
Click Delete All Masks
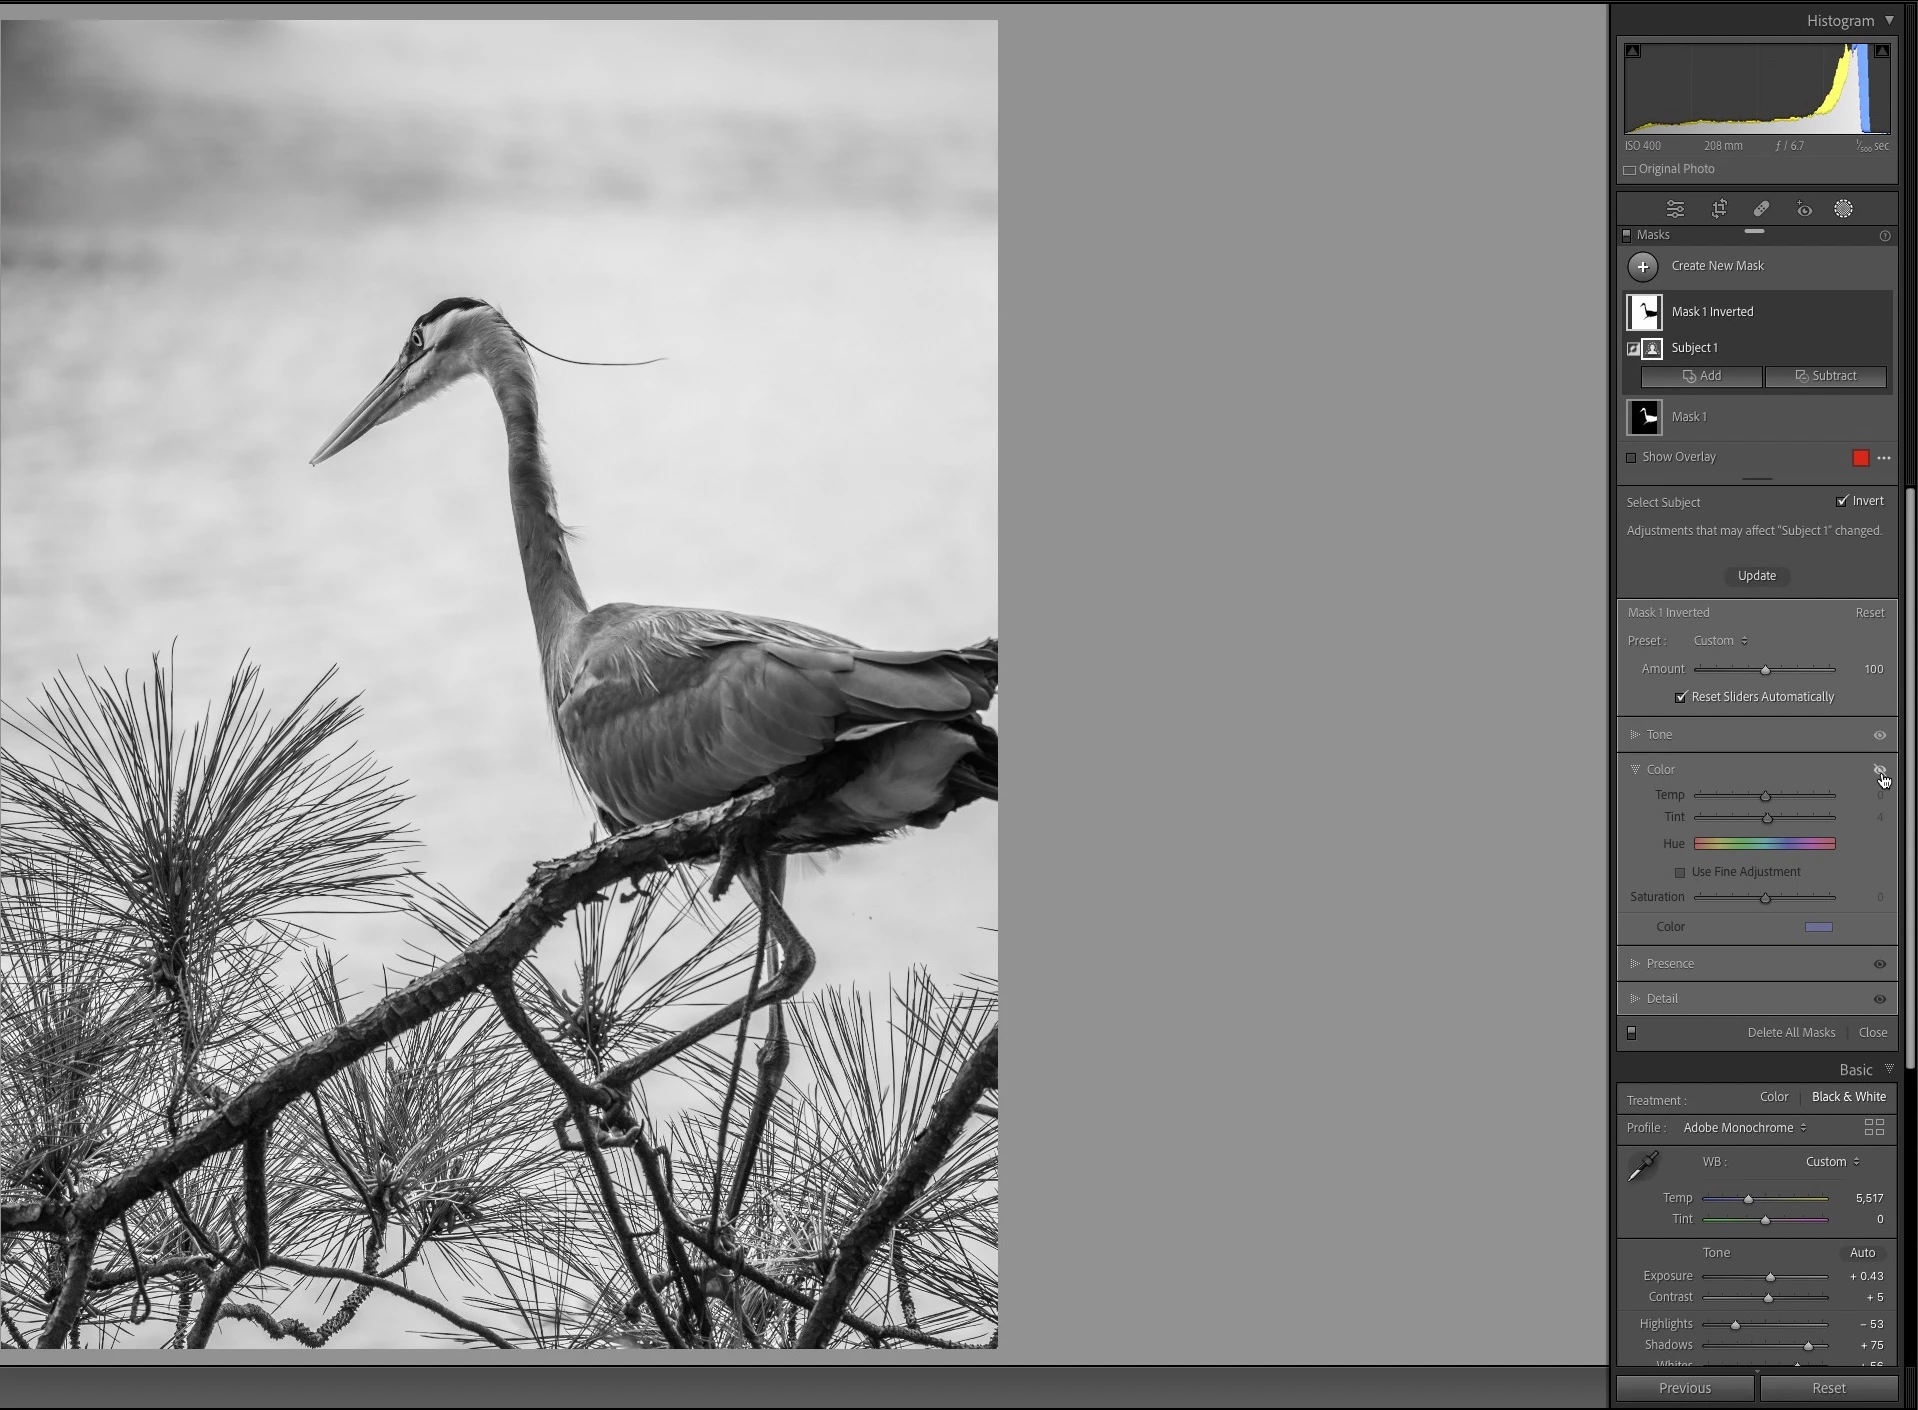pyautogui.click(x=1791, y=1033)
